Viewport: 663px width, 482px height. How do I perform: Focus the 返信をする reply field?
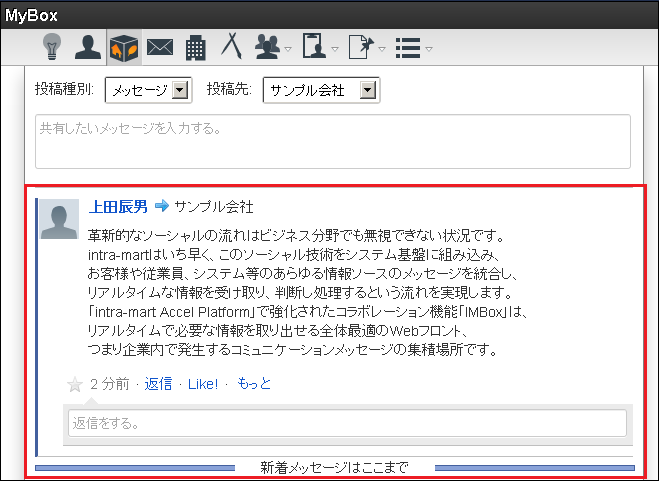[x=347, y=423]
